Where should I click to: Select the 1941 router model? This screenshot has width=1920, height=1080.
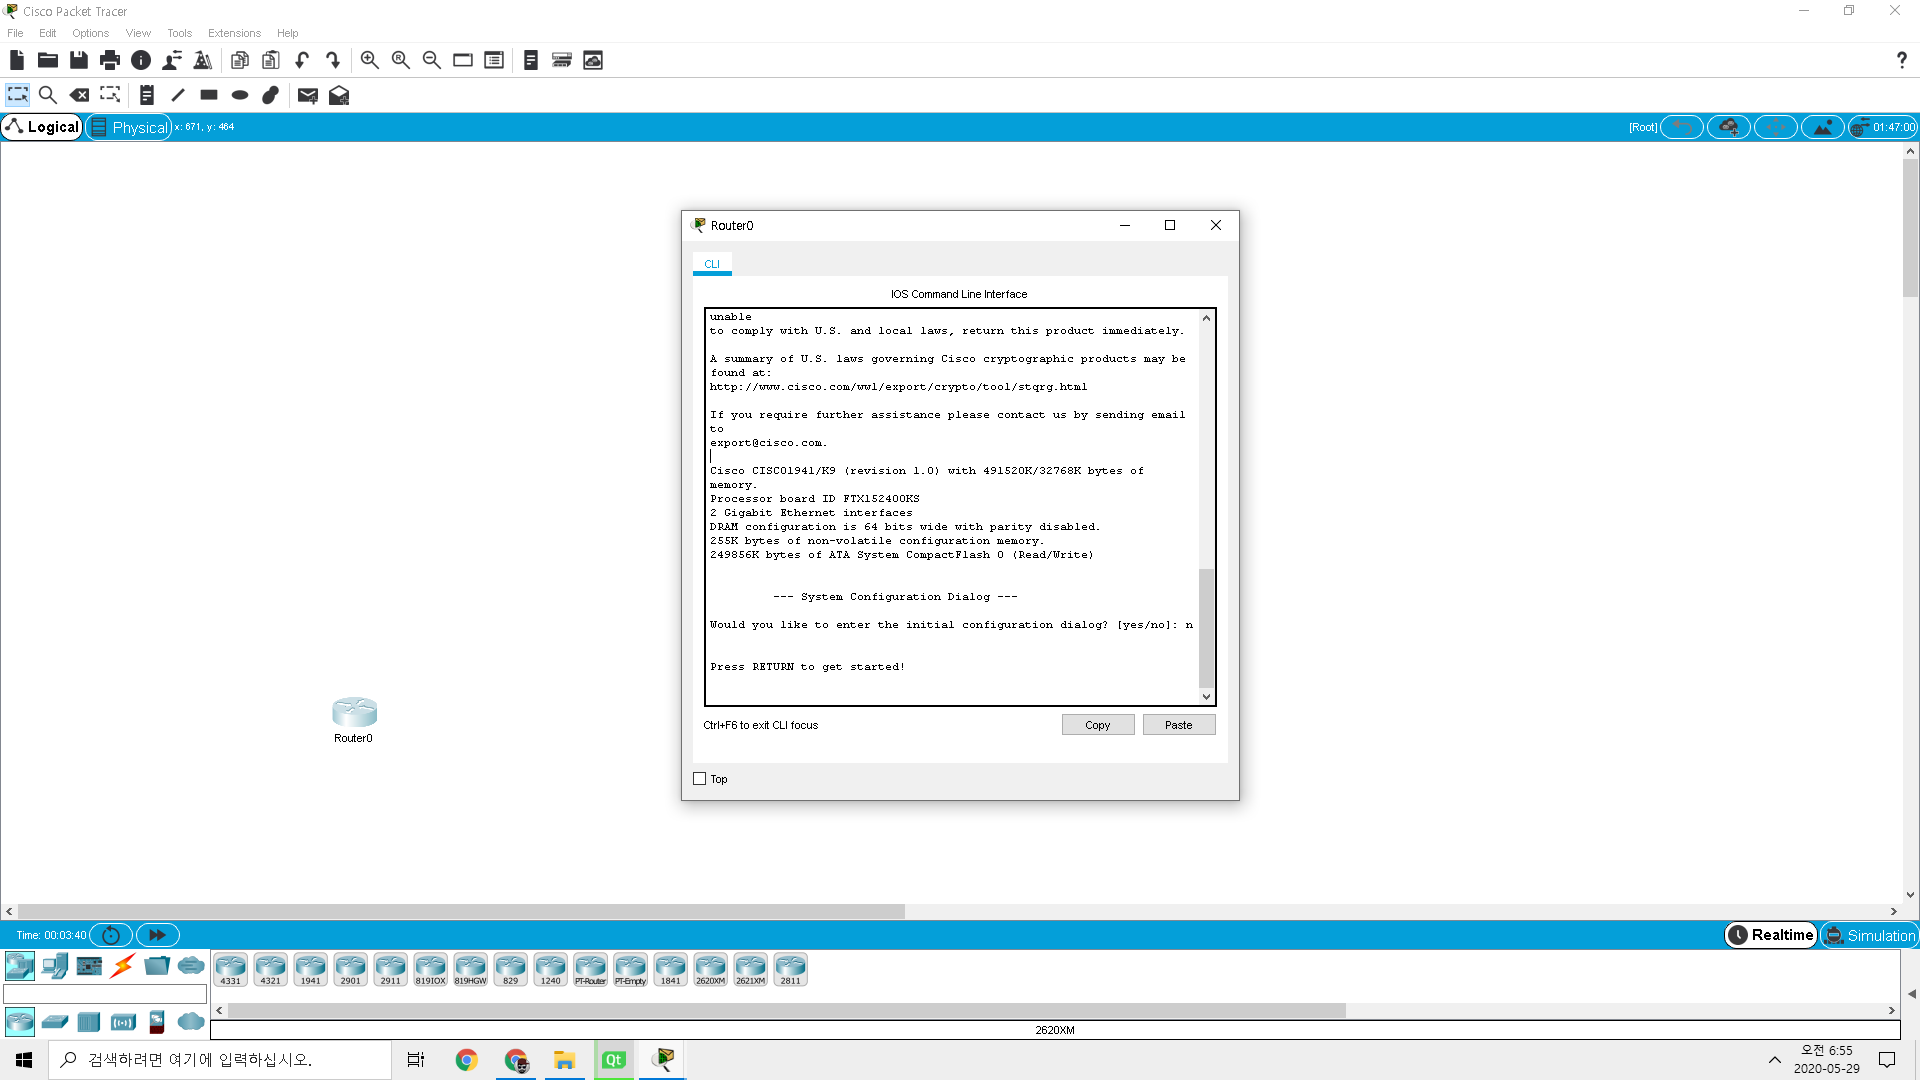(x=310, y=967)
